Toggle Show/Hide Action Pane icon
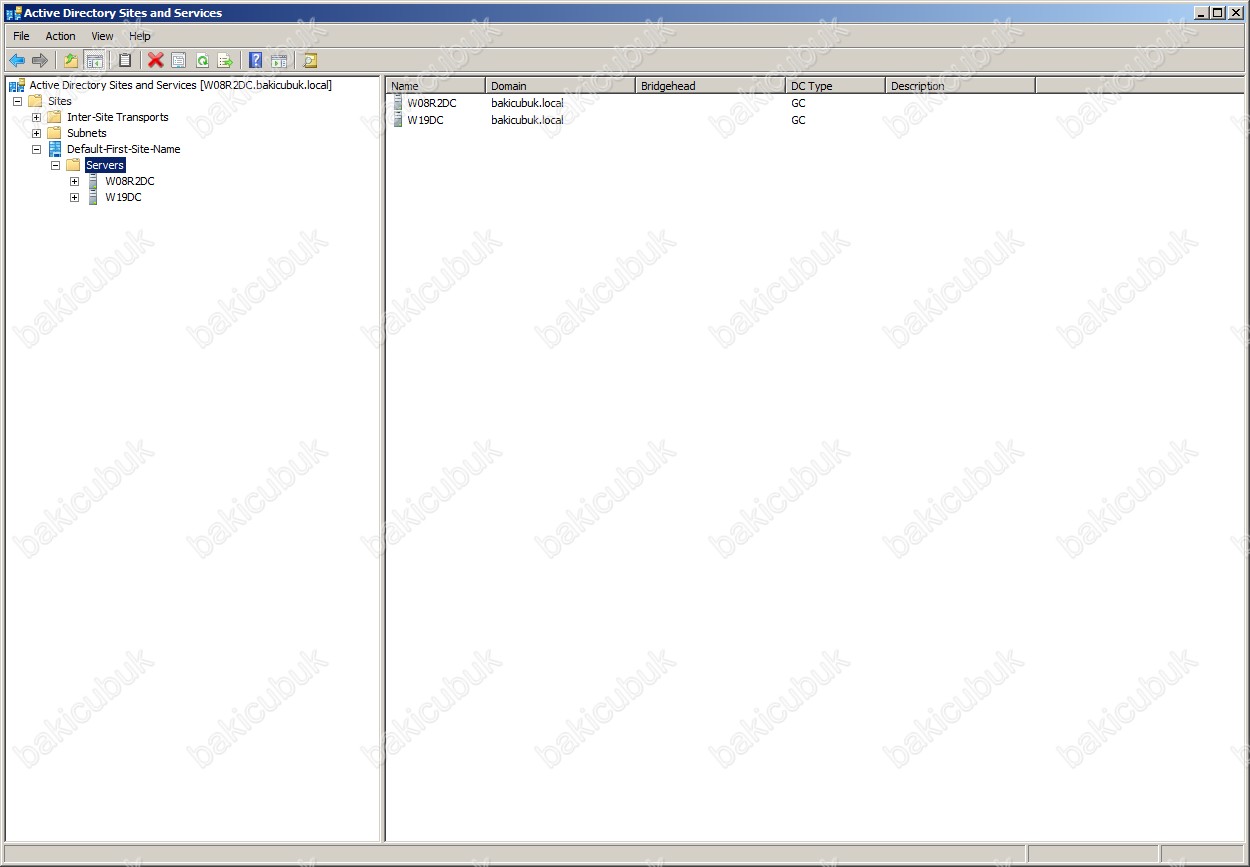This screenshot has height=867, width=1250. [279, 61]
